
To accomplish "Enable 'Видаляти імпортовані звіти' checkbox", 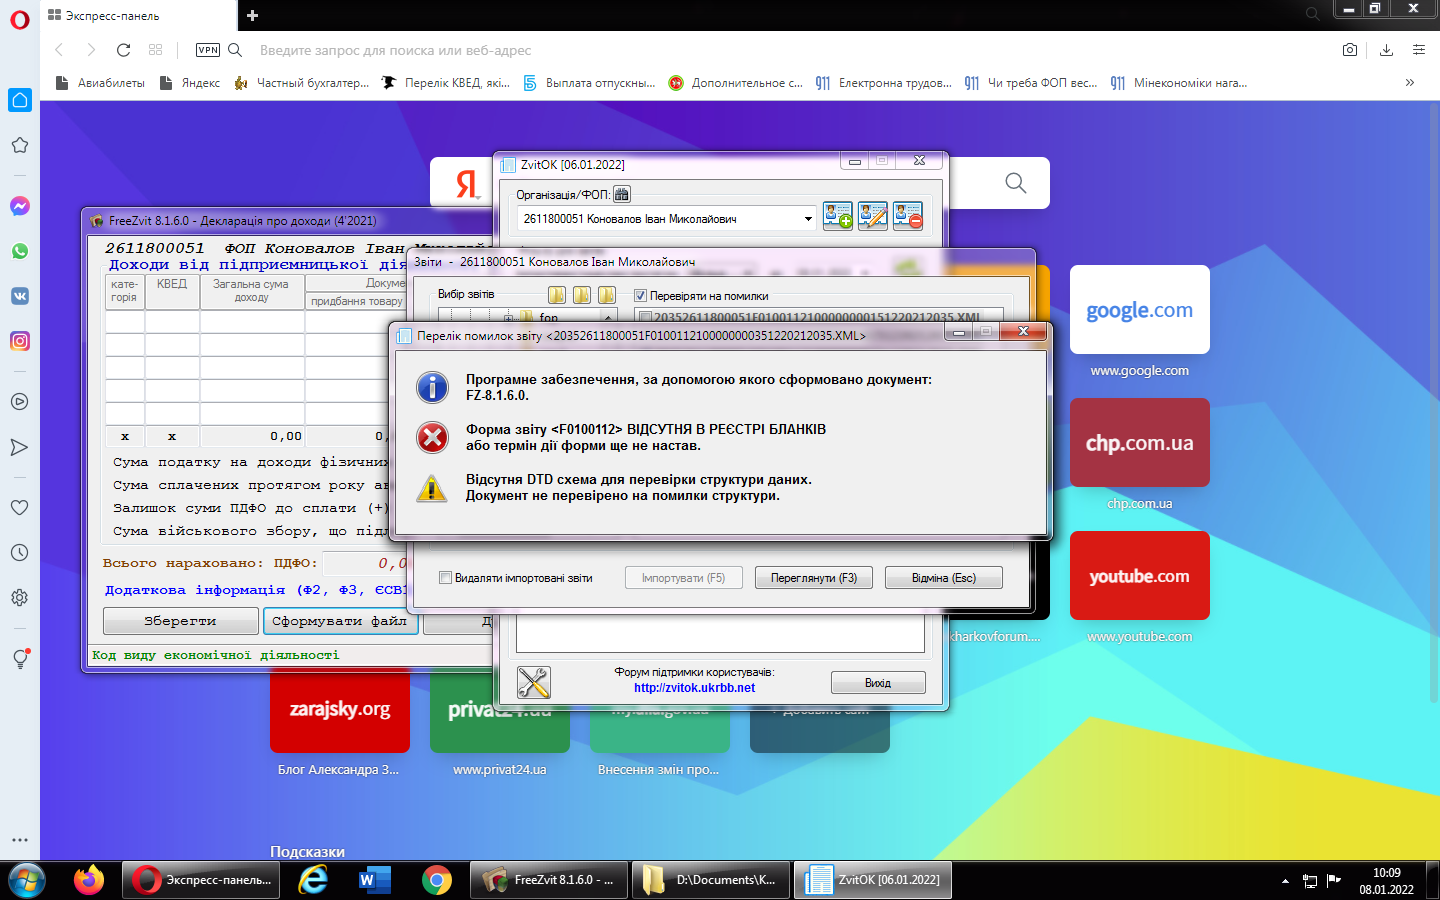I will pos(446,578).
